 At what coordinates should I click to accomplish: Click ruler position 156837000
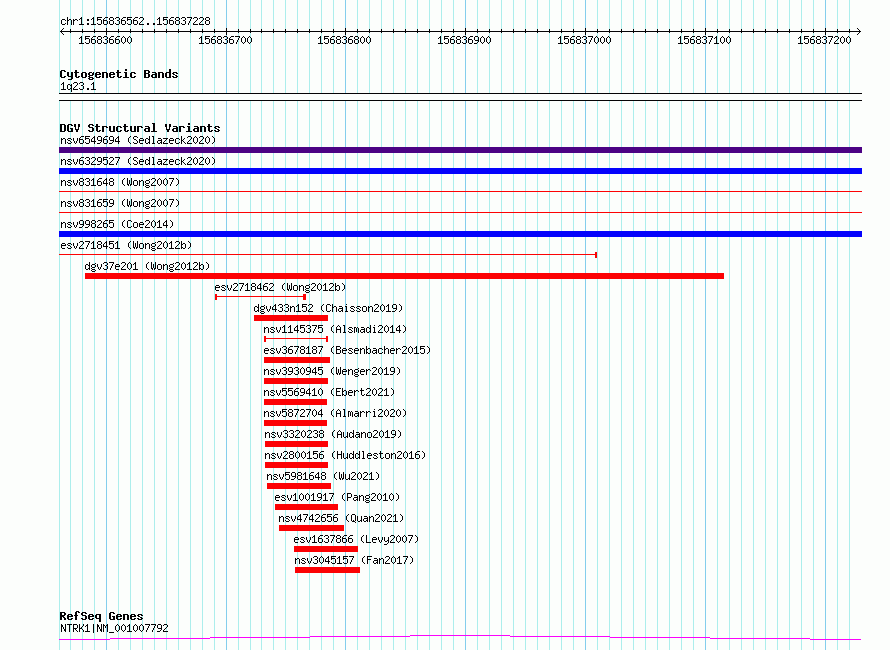pyautogui.click(x=584, y=40)
